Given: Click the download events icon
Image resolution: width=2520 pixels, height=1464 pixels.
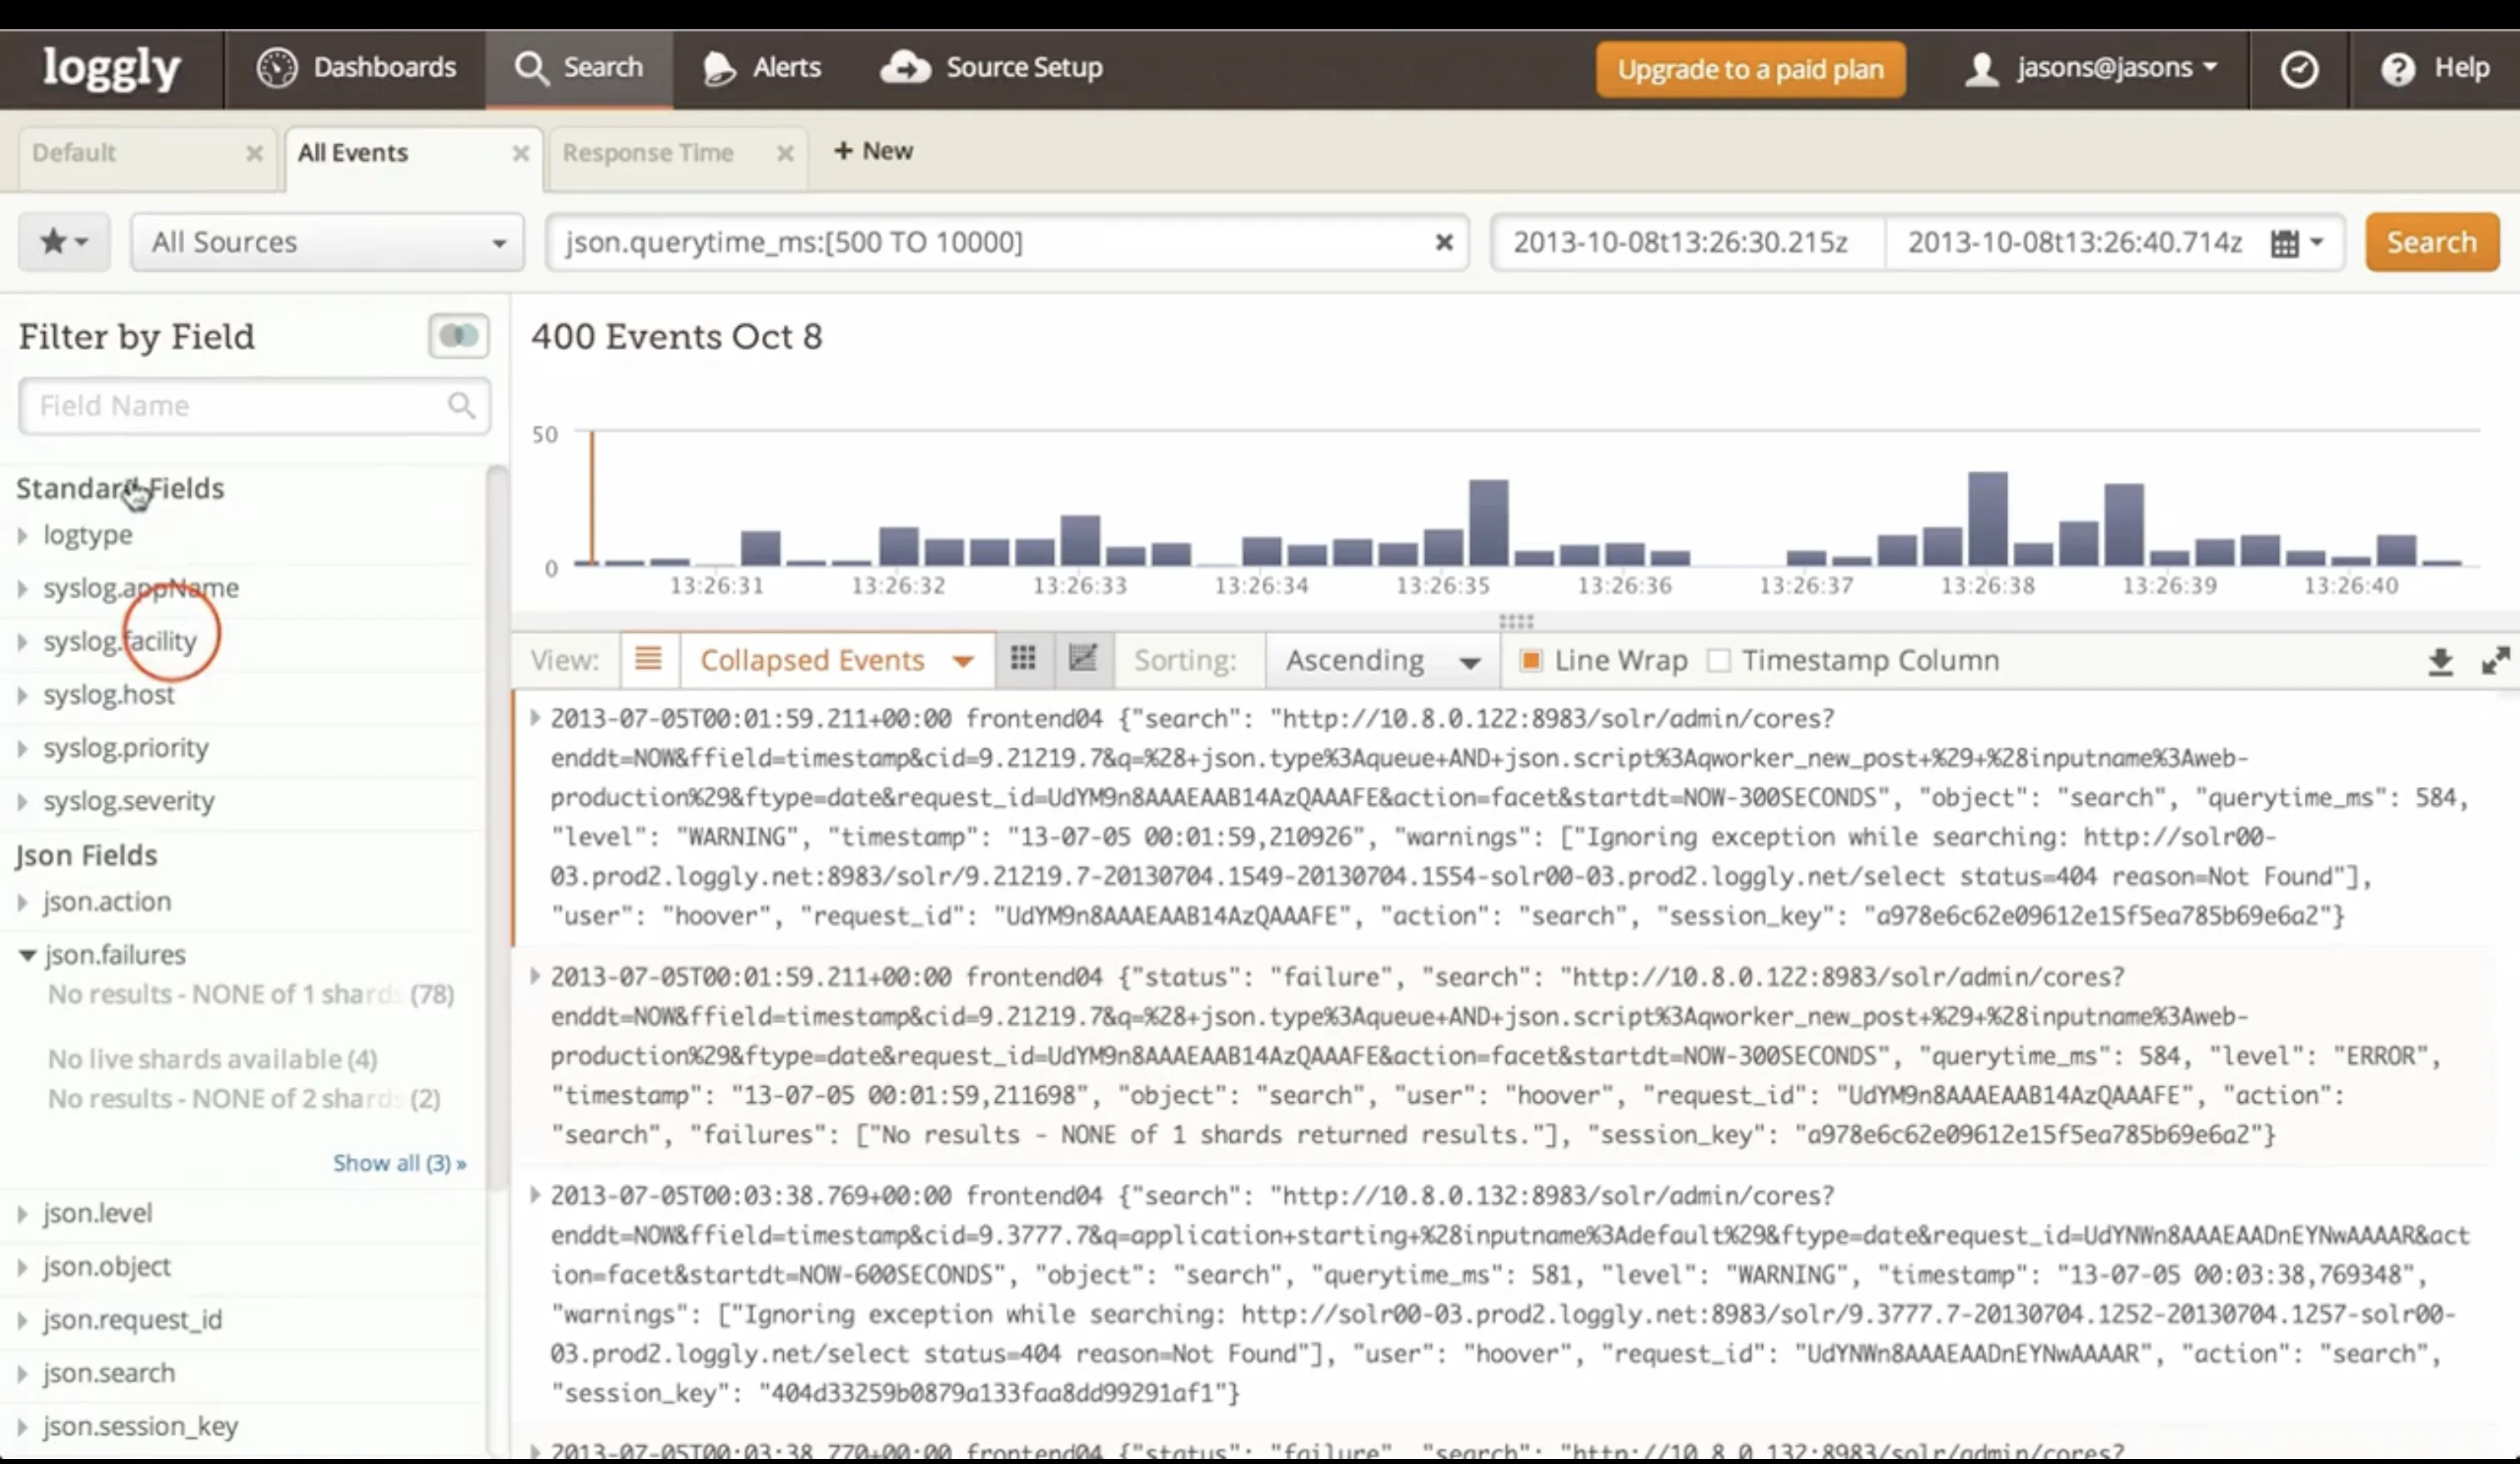Looking at the screenshot, I should [x=2440, y=661].
